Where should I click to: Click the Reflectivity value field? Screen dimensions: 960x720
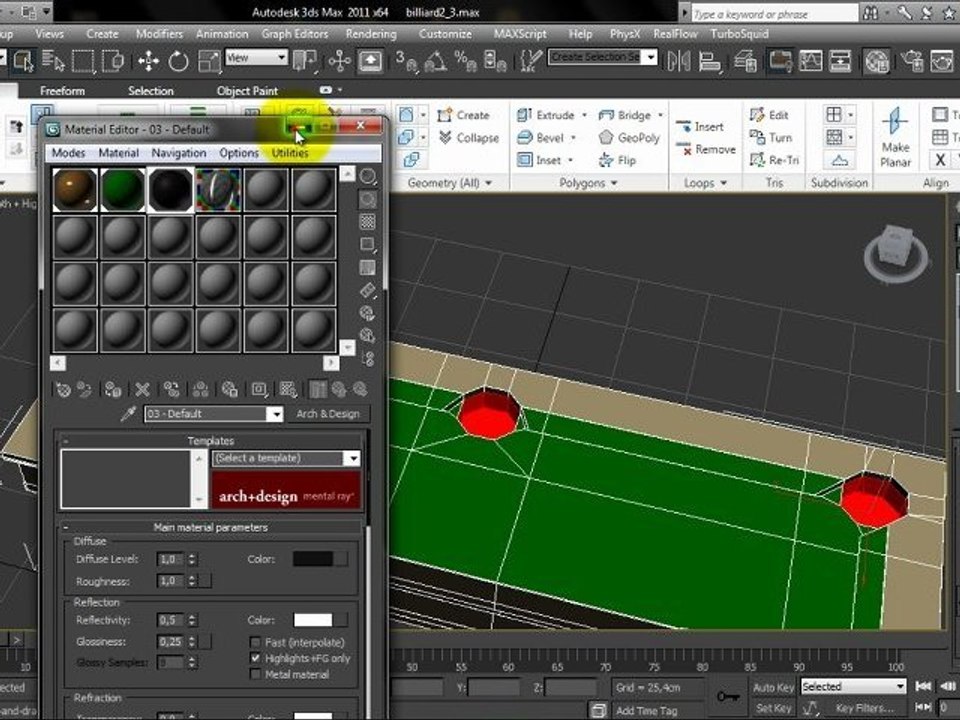170,620
